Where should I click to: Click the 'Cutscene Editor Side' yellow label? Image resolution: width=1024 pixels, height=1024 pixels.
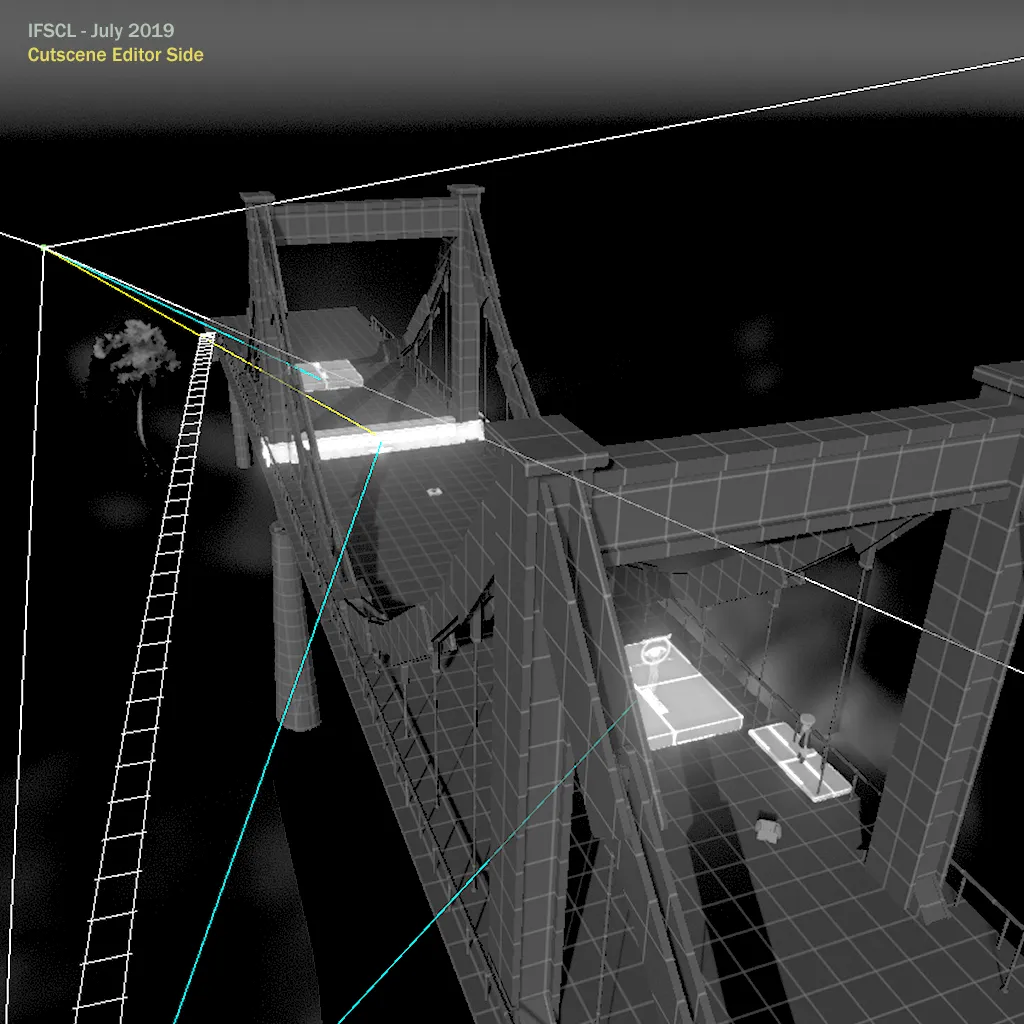116,55
